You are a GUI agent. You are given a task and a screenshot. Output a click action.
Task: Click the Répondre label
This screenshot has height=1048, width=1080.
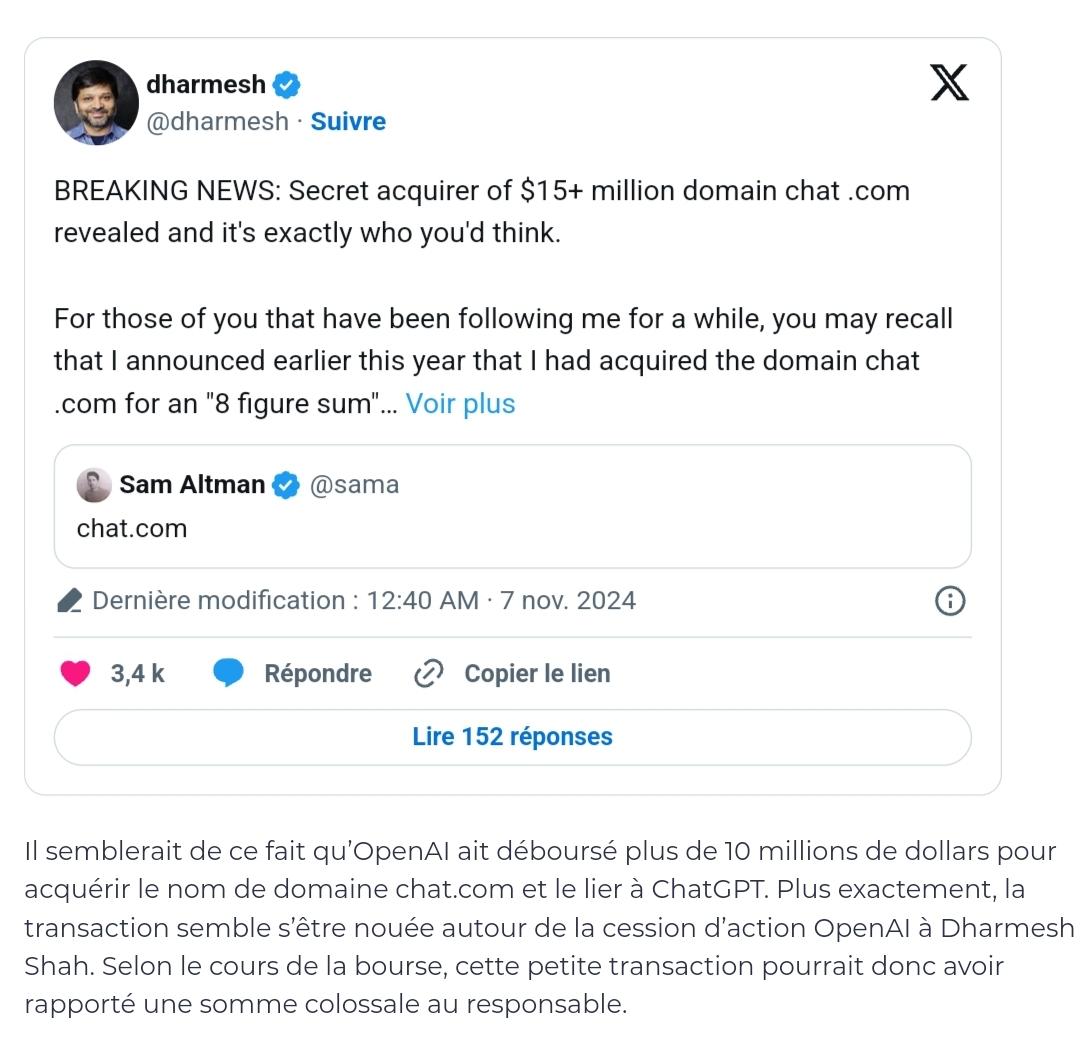click(x=318, y=673)
